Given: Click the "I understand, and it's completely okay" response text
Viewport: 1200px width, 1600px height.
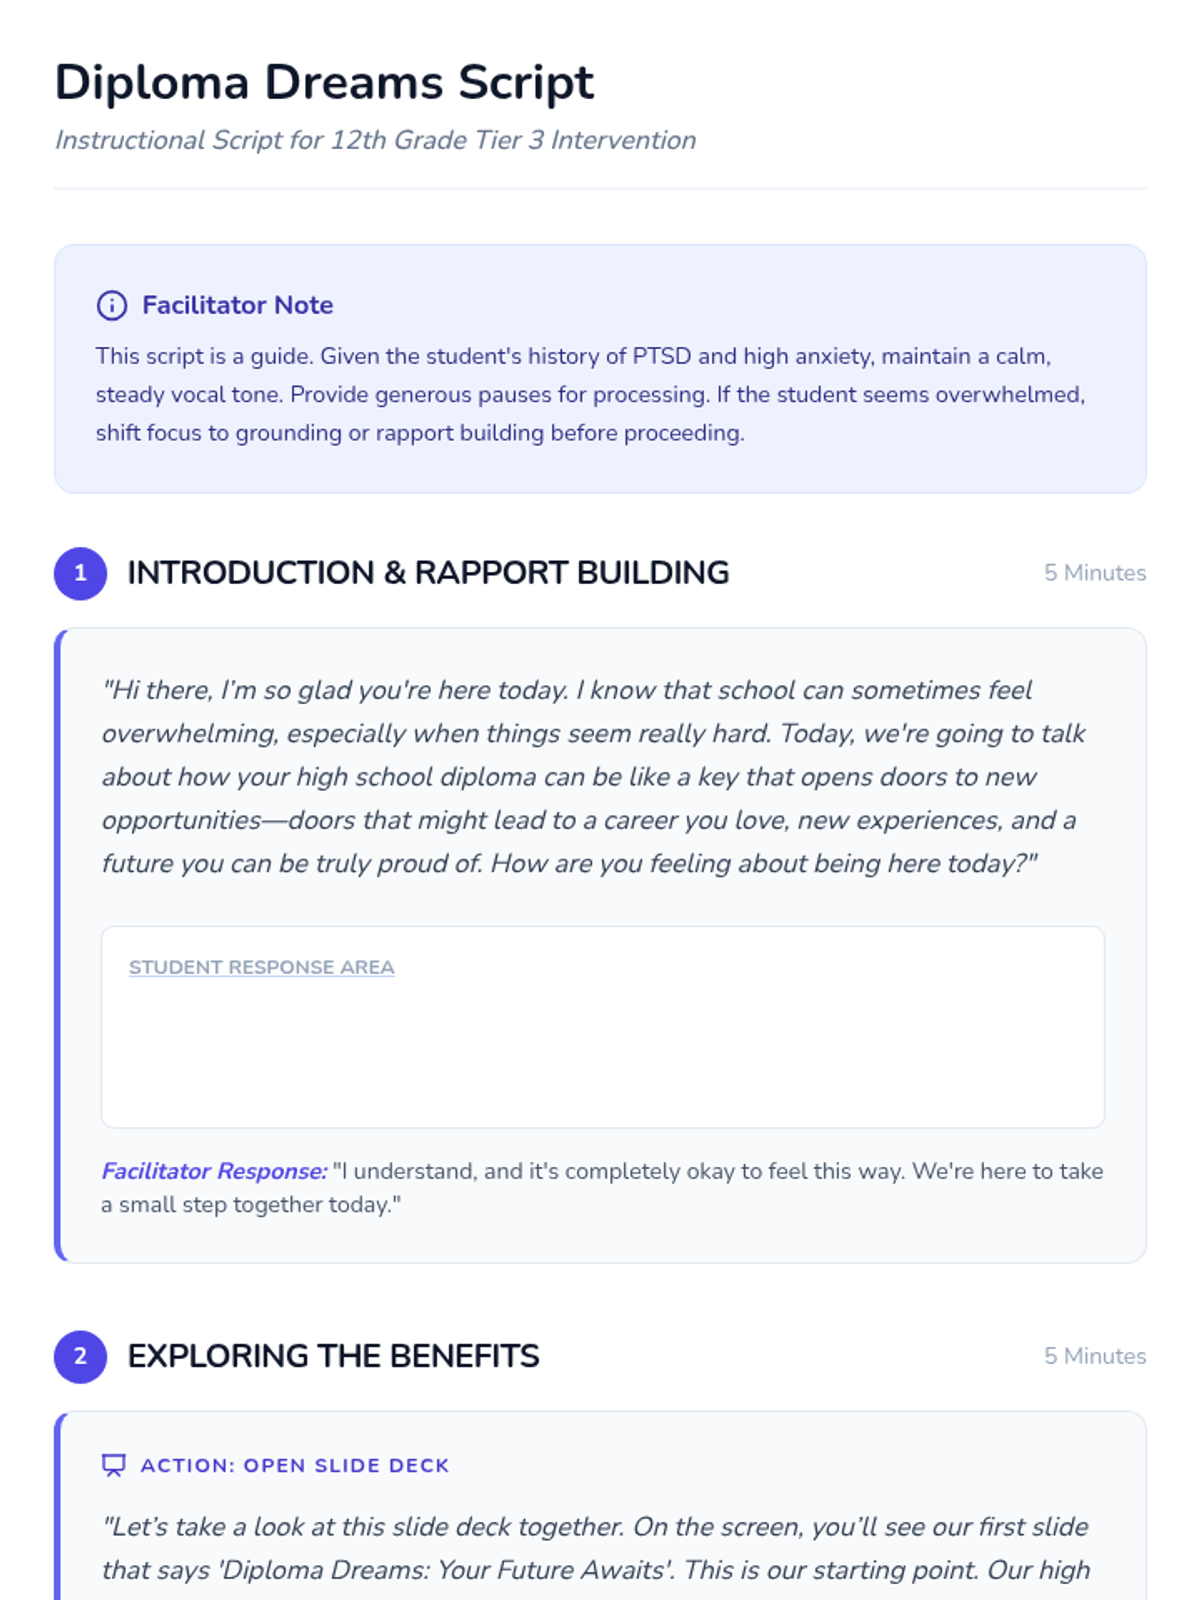Looking at the screenshot, I should (718, 1171).
